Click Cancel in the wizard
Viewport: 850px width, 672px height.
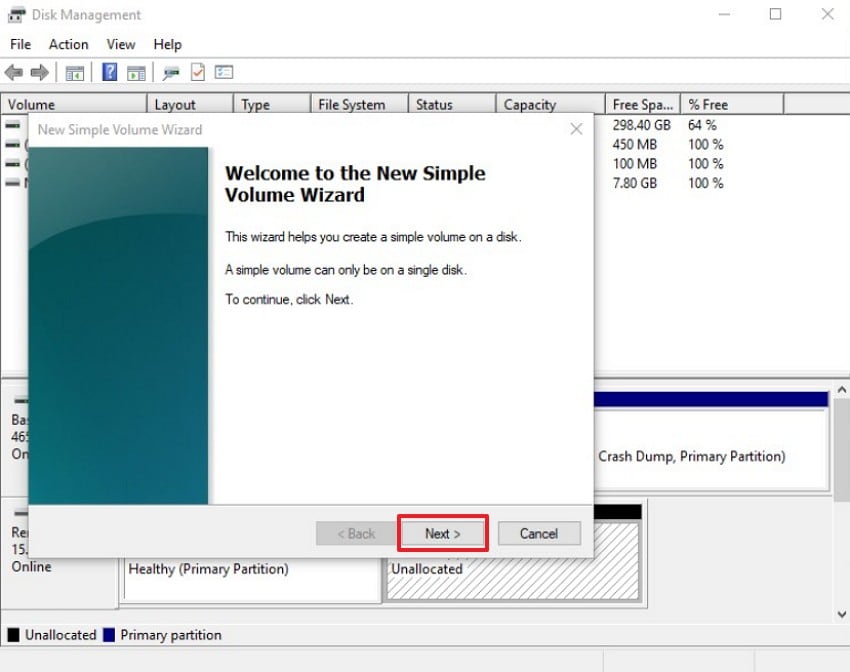[539, 534]
